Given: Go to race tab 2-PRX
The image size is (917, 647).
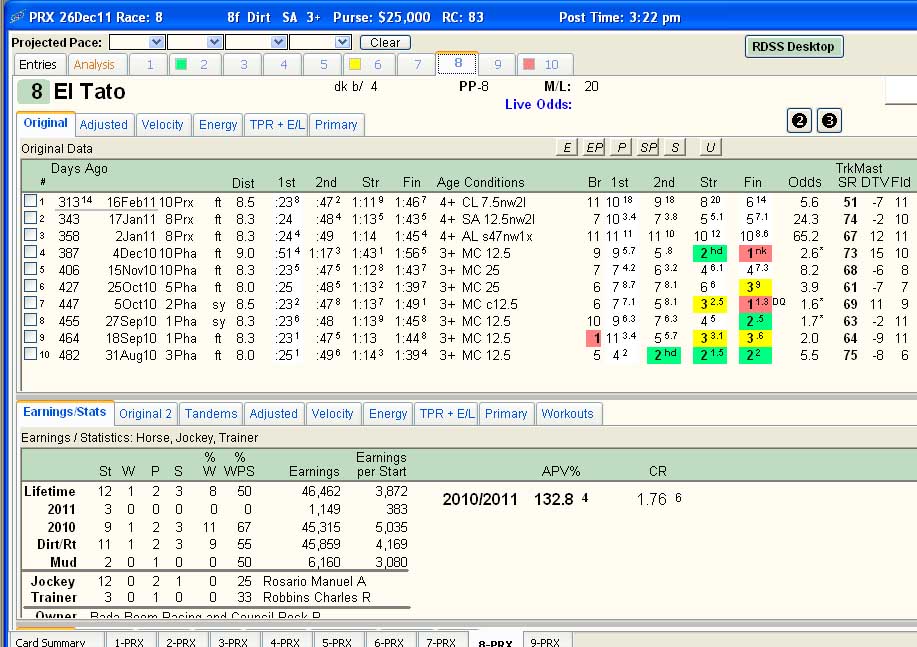Looking at the screenshot, I should (181, 641).
